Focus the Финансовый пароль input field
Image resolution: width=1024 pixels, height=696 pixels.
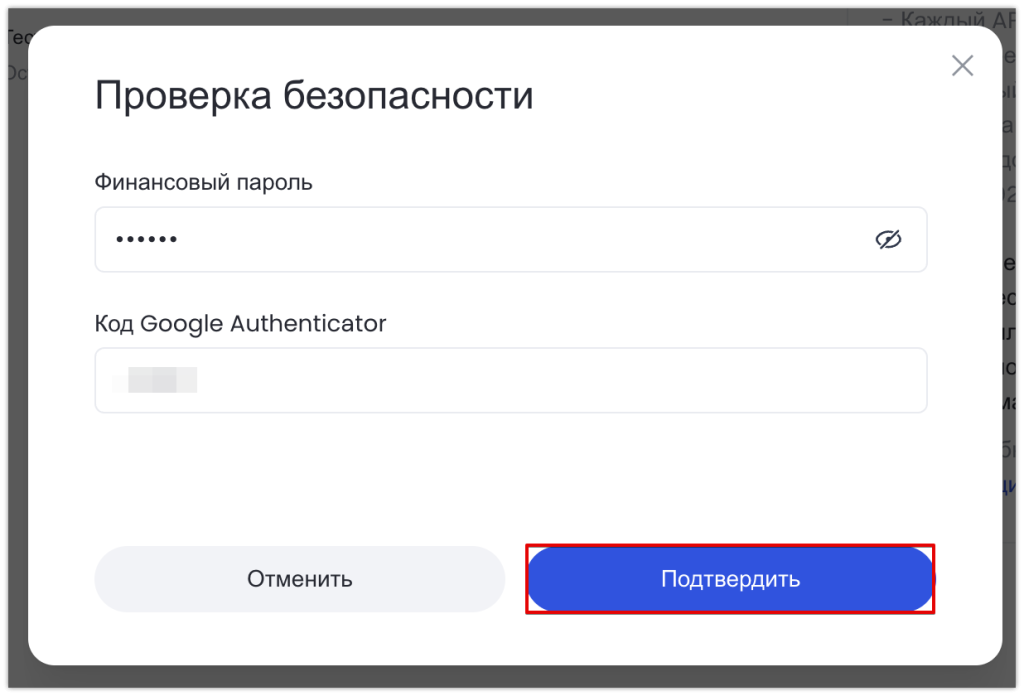(x=511, y=240)
